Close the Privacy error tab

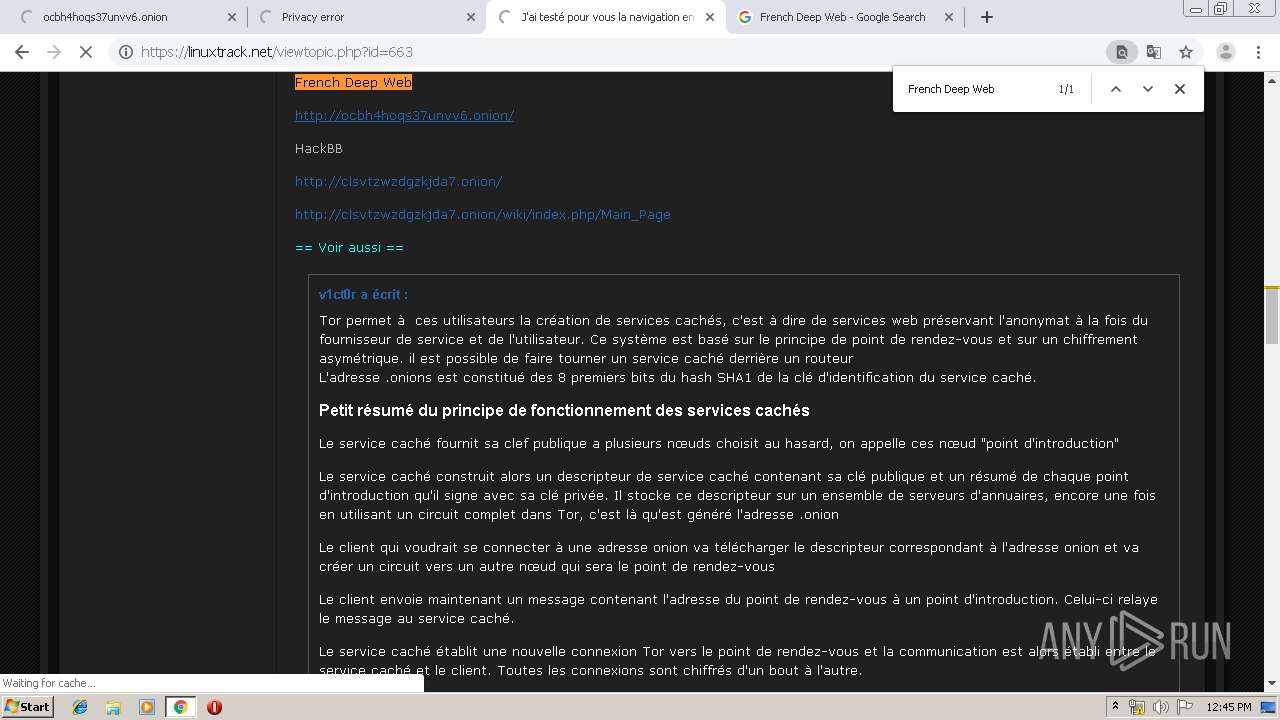coord(471,17)
